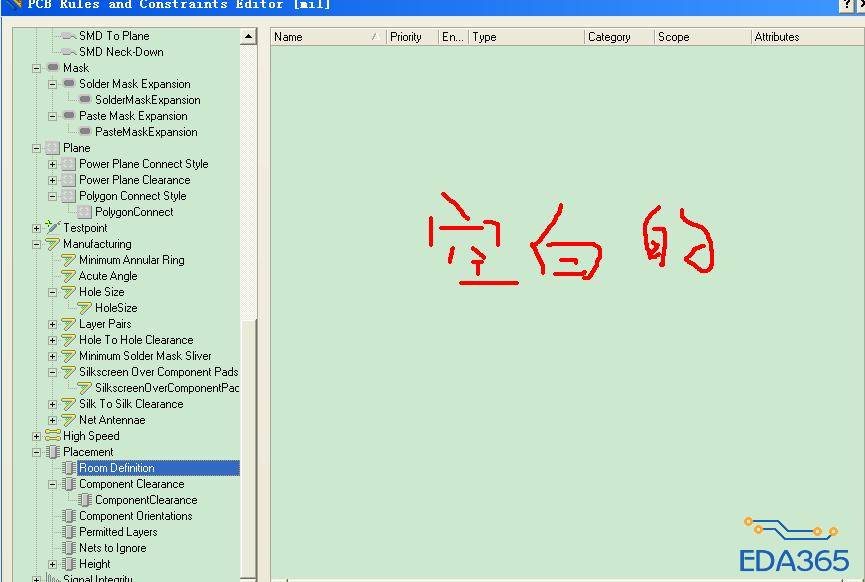Click the Placement category icon
The image size is (865, 582).
pos(53,452)
